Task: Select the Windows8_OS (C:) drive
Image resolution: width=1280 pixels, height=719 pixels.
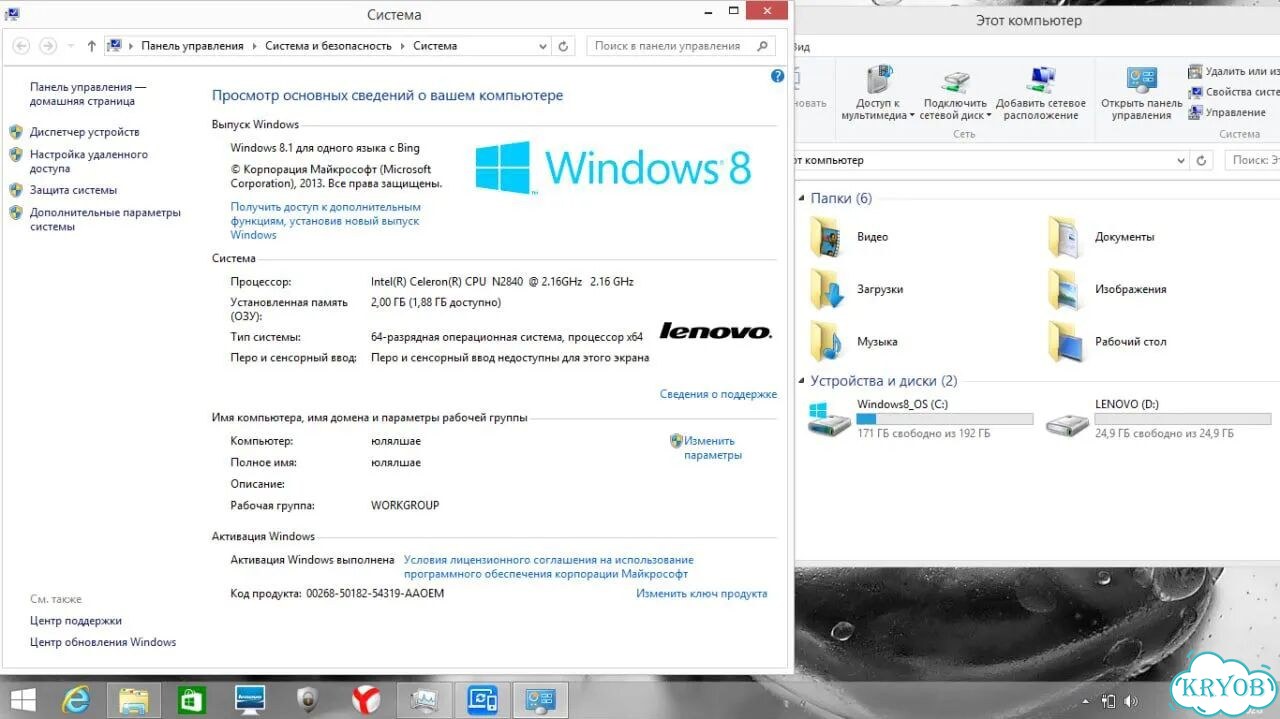Action: (x=921, y=418)
